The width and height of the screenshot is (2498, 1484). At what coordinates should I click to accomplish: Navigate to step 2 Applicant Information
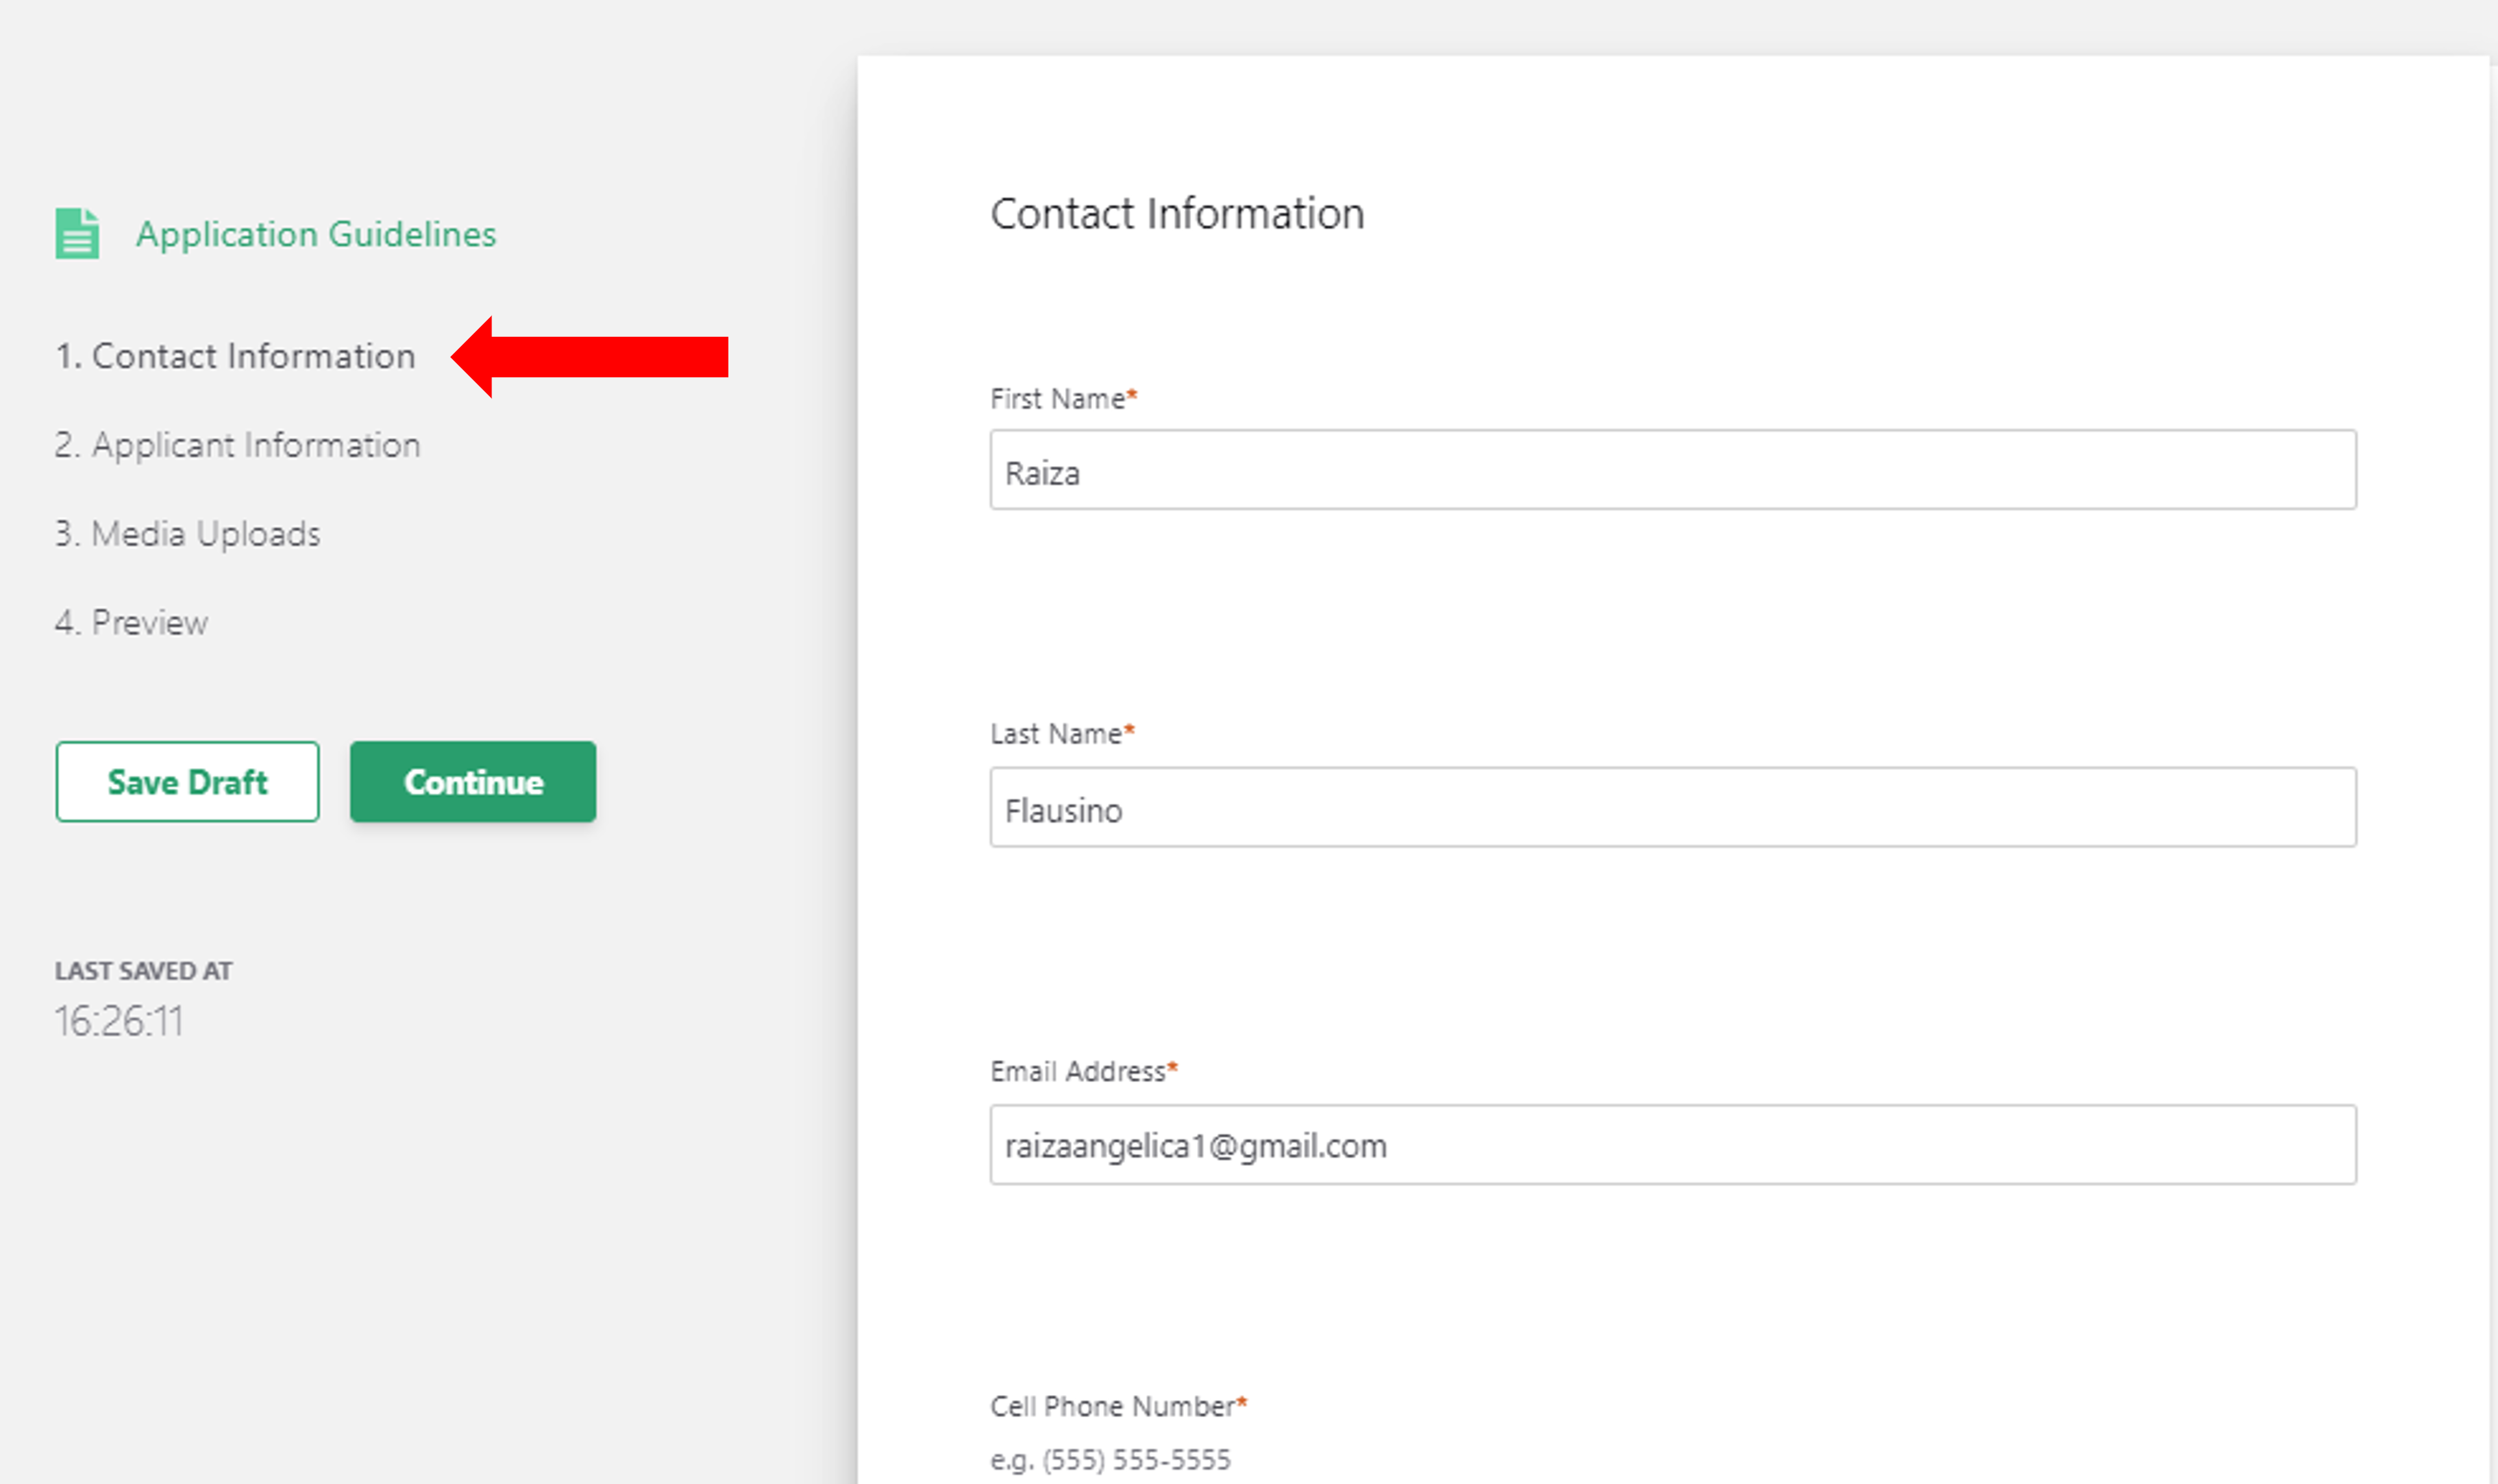[237, 445]
